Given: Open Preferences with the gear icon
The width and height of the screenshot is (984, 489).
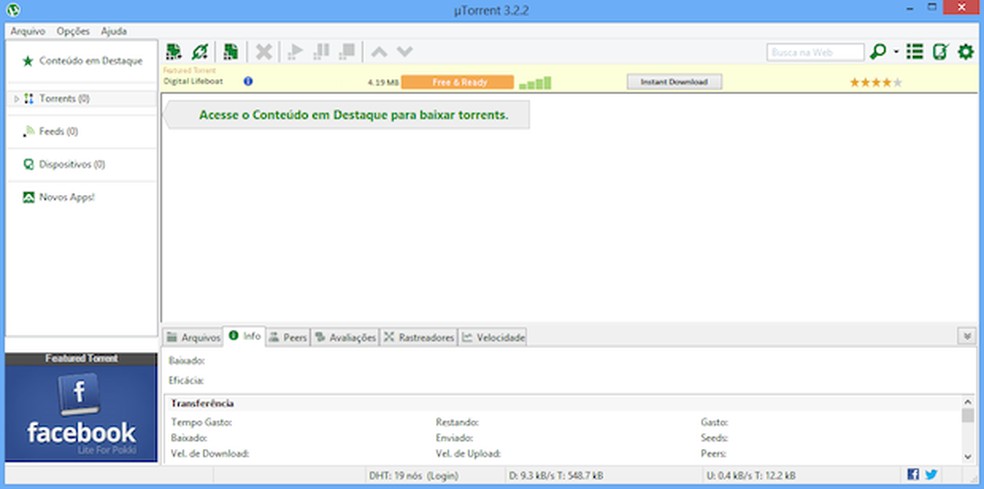Looking at the screenshot, I should point(966,52).
